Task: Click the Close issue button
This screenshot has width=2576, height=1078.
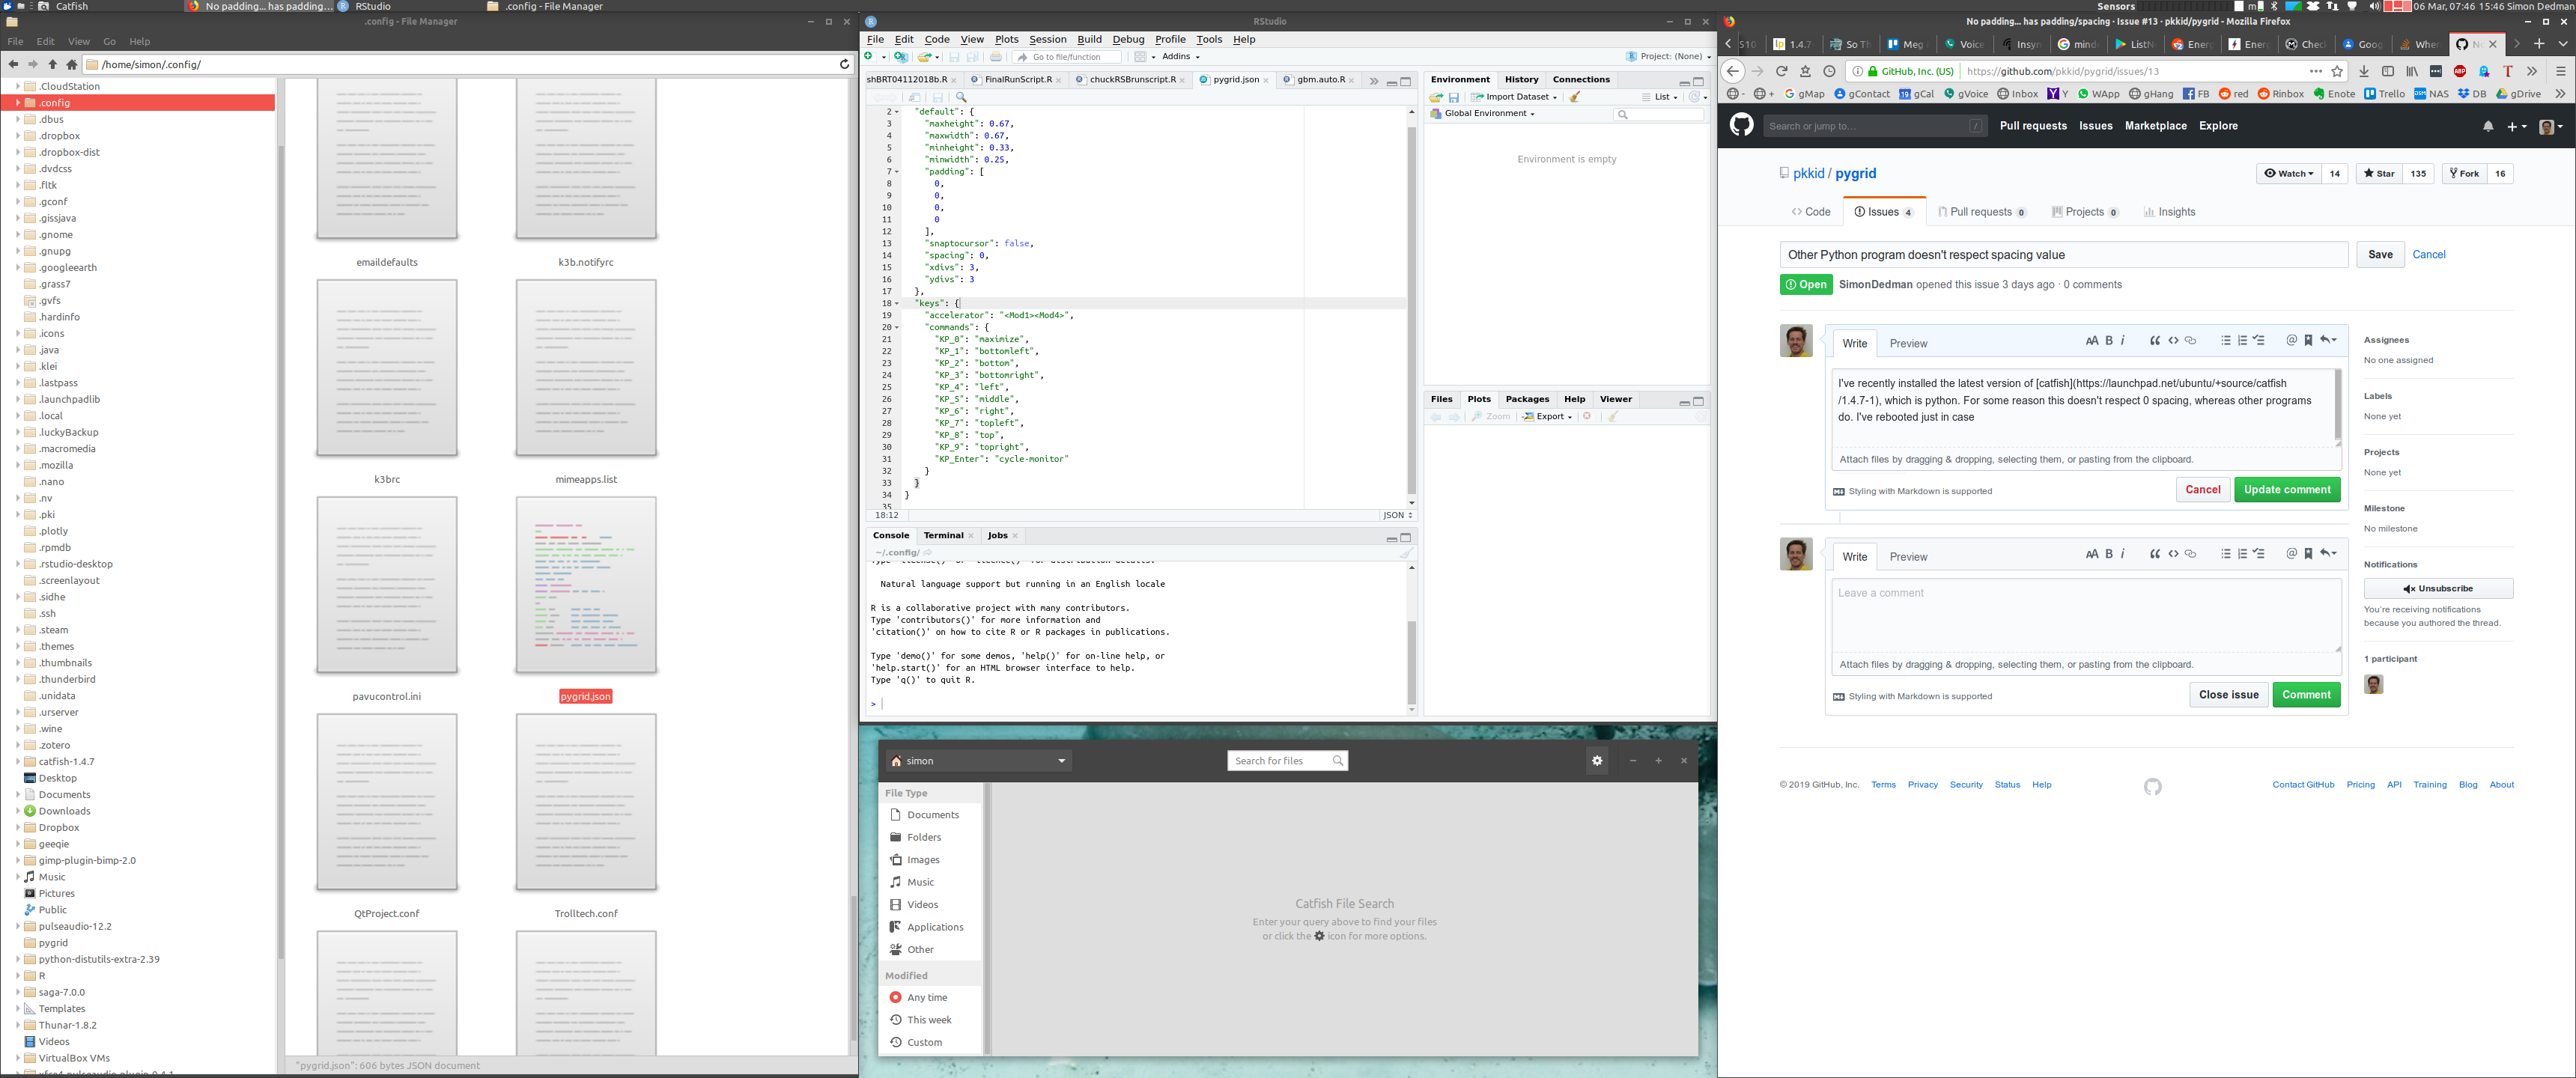Action: (2228, 695)
